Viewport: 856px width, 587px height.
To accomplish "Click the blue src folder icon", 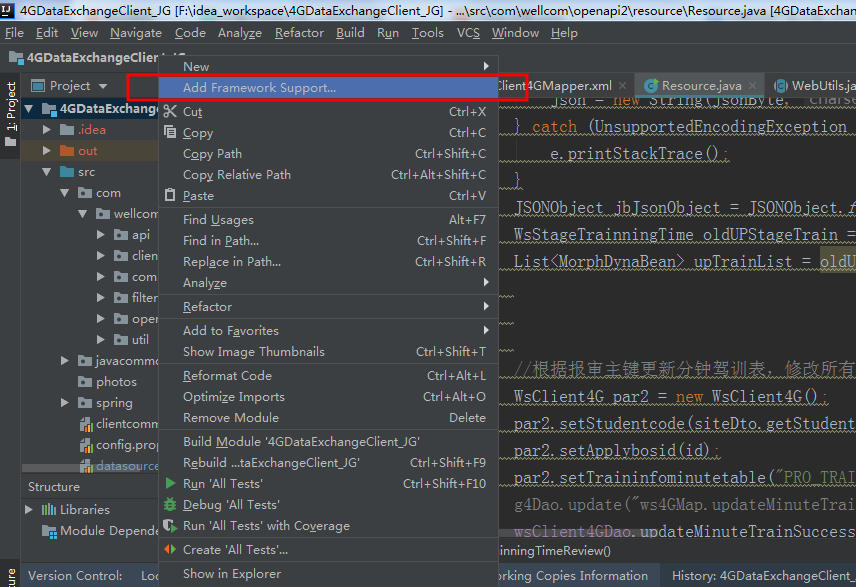I will [67, 172].
